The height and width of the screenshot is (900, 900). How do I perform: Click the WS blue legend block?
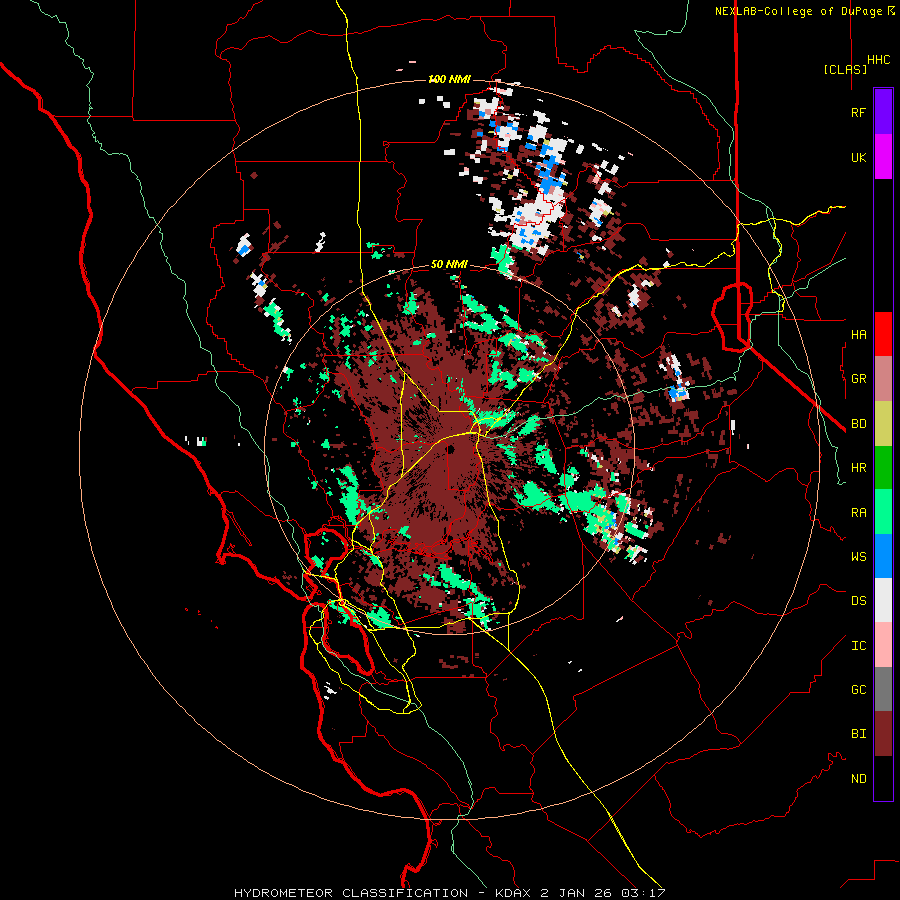coord(883,556)
